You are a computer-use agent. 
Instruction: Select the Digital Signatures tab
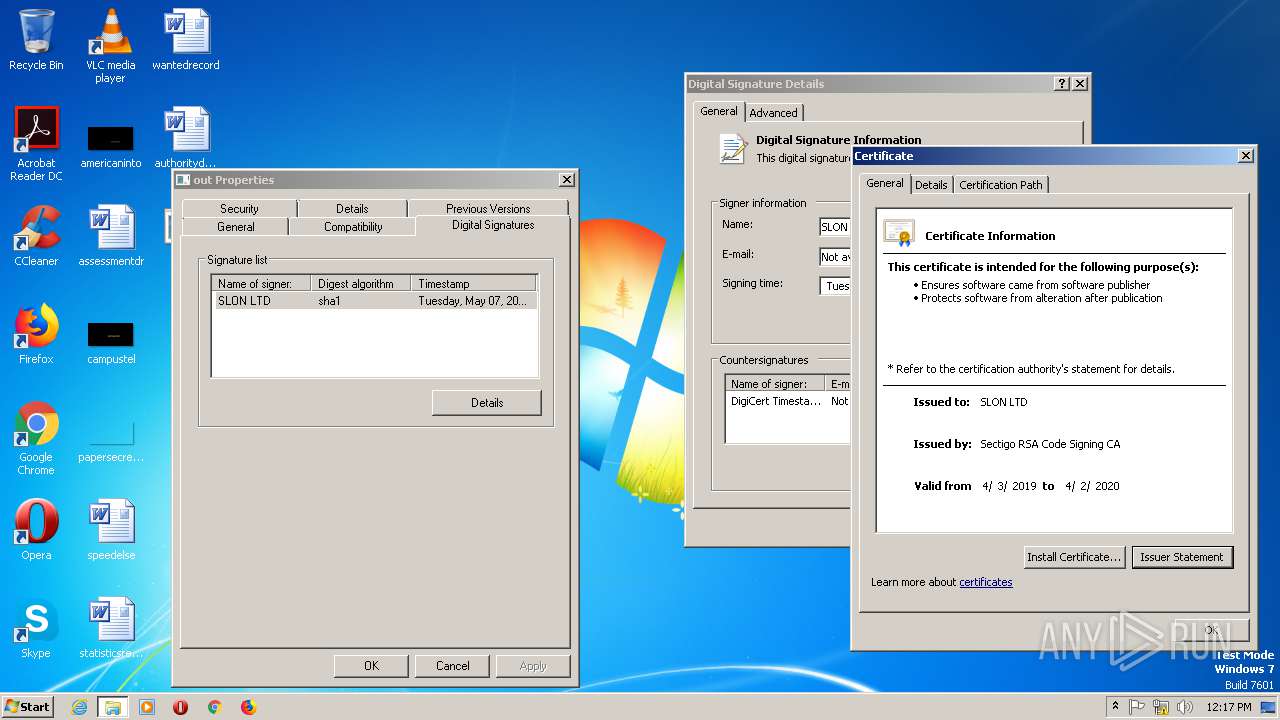tap(493, 225)
